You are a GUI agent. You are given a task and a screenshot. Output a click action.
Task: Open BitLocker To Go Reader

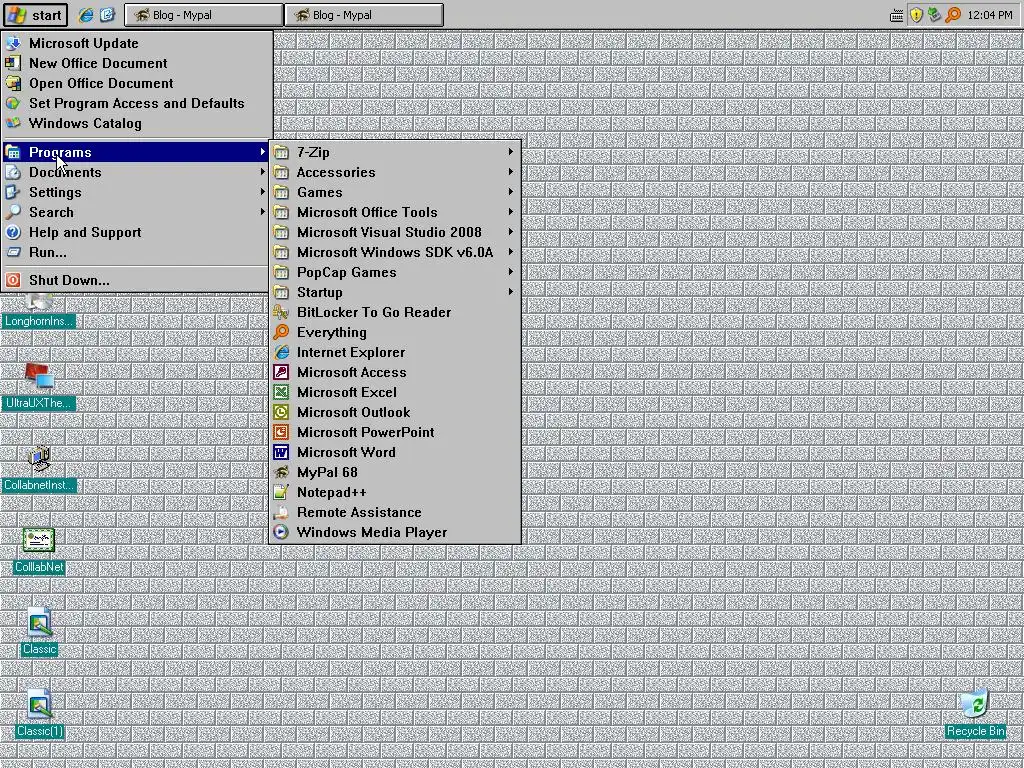tap(394, 312)
